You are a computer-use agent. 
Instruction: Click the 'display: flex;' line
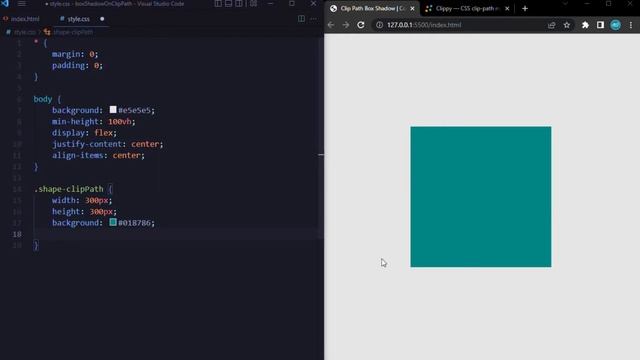tap(84, 133)
